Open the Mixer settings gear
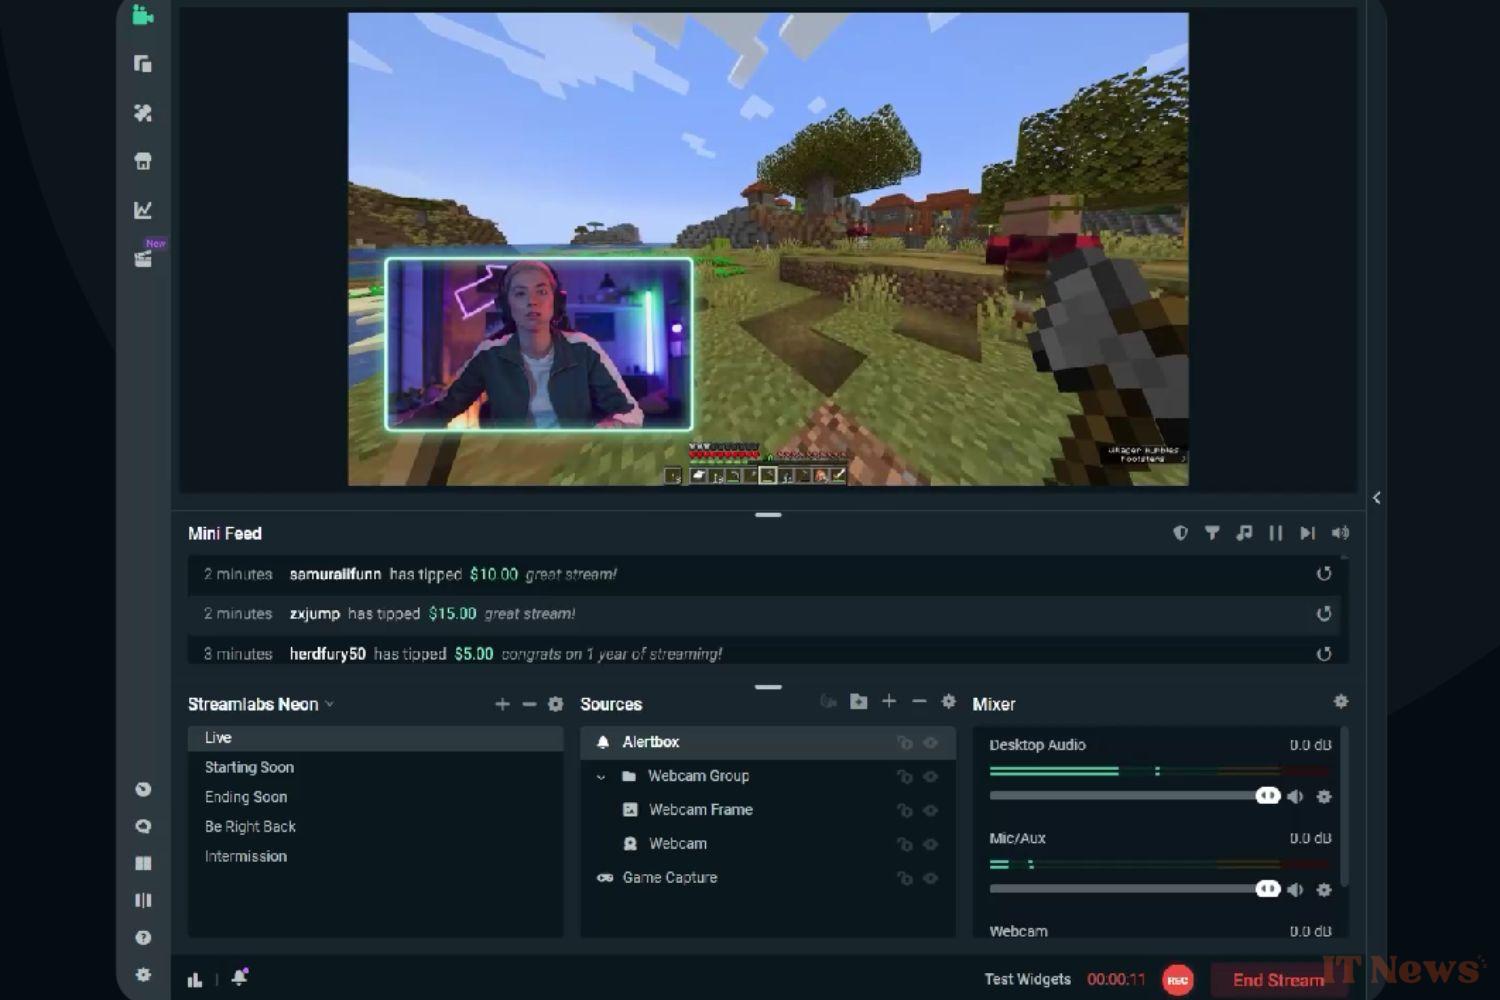 pos(1341,702)
